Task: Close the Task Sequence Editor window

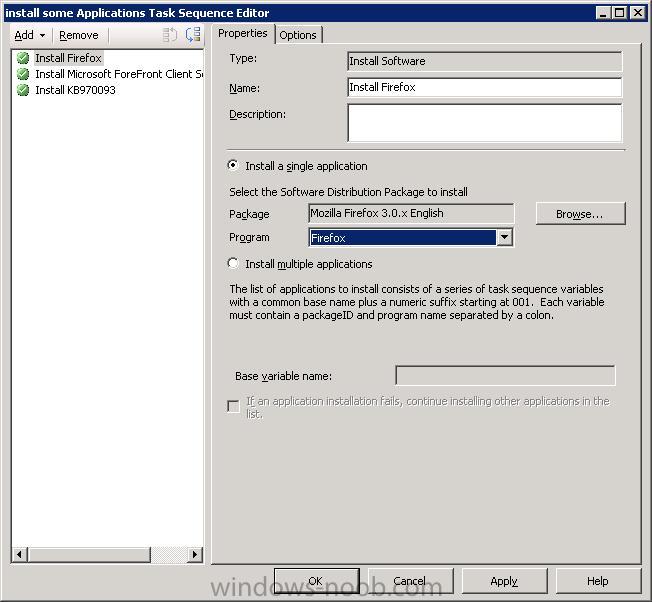Action: click(637, 13)
